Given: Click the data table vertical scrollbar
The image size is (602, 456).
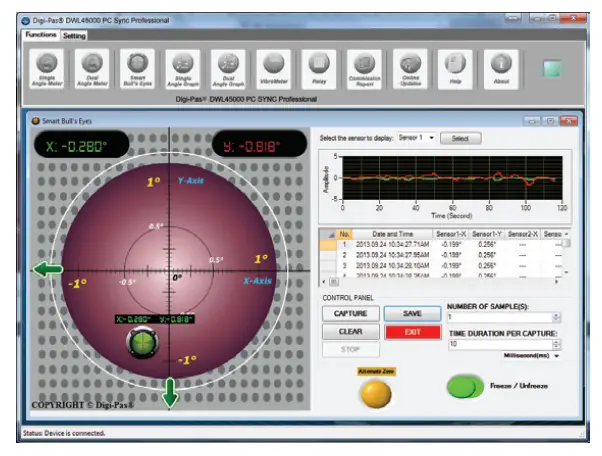Looking at the screenshot, I should tap(566, 253).
